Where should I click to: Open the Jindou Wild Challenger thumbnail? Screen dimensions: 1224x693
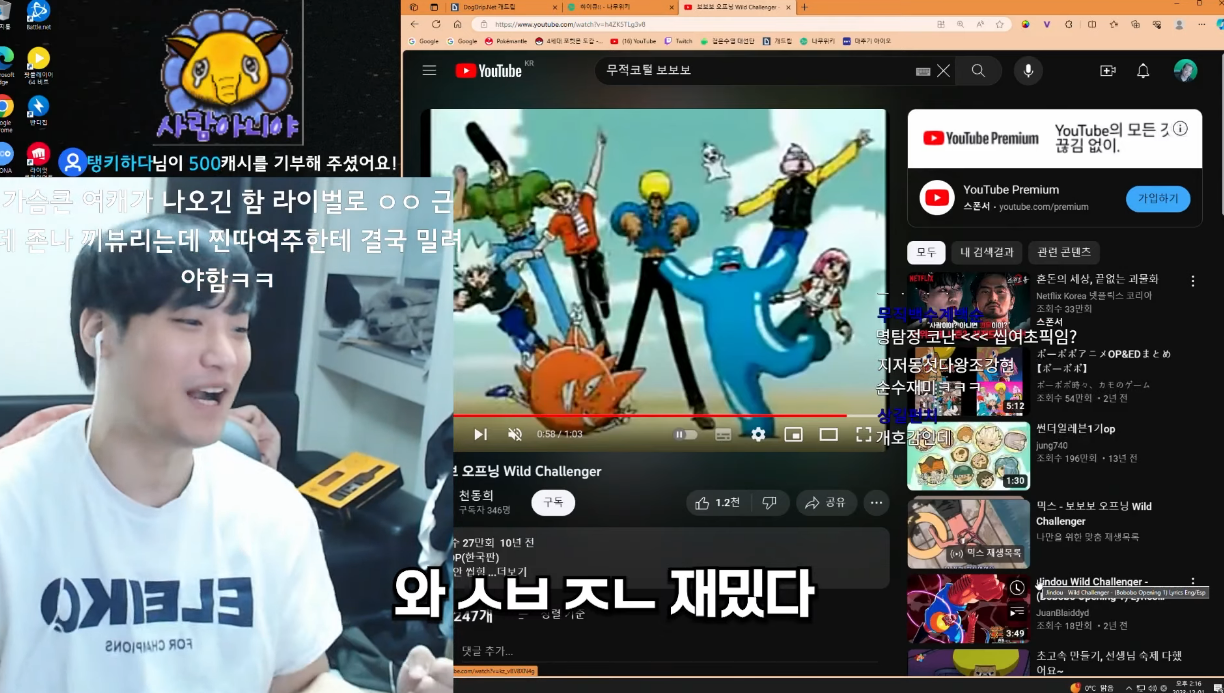click(968, 609)
